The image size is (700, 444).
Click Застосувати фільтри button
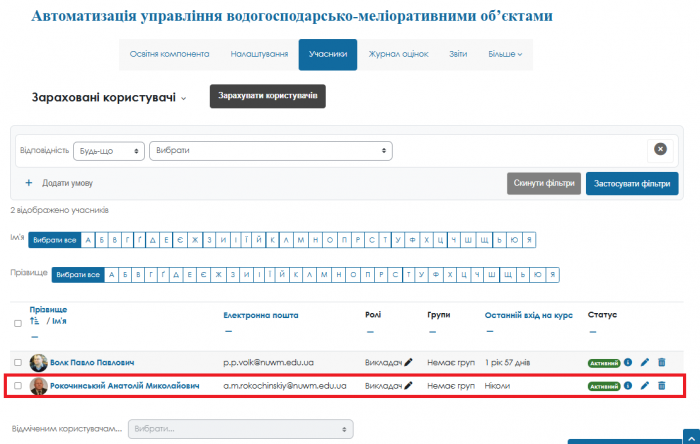point(632,184)
